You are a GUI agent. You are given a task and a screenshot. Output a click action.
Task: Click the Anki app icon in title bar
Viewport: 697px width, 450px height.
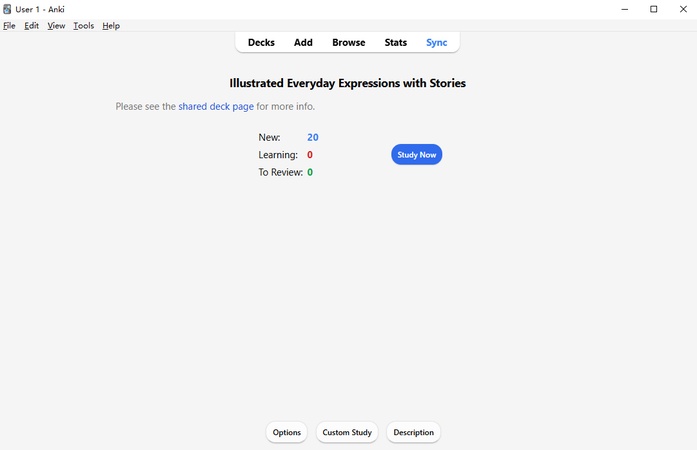pyautogui.click(x=7, y=9)
